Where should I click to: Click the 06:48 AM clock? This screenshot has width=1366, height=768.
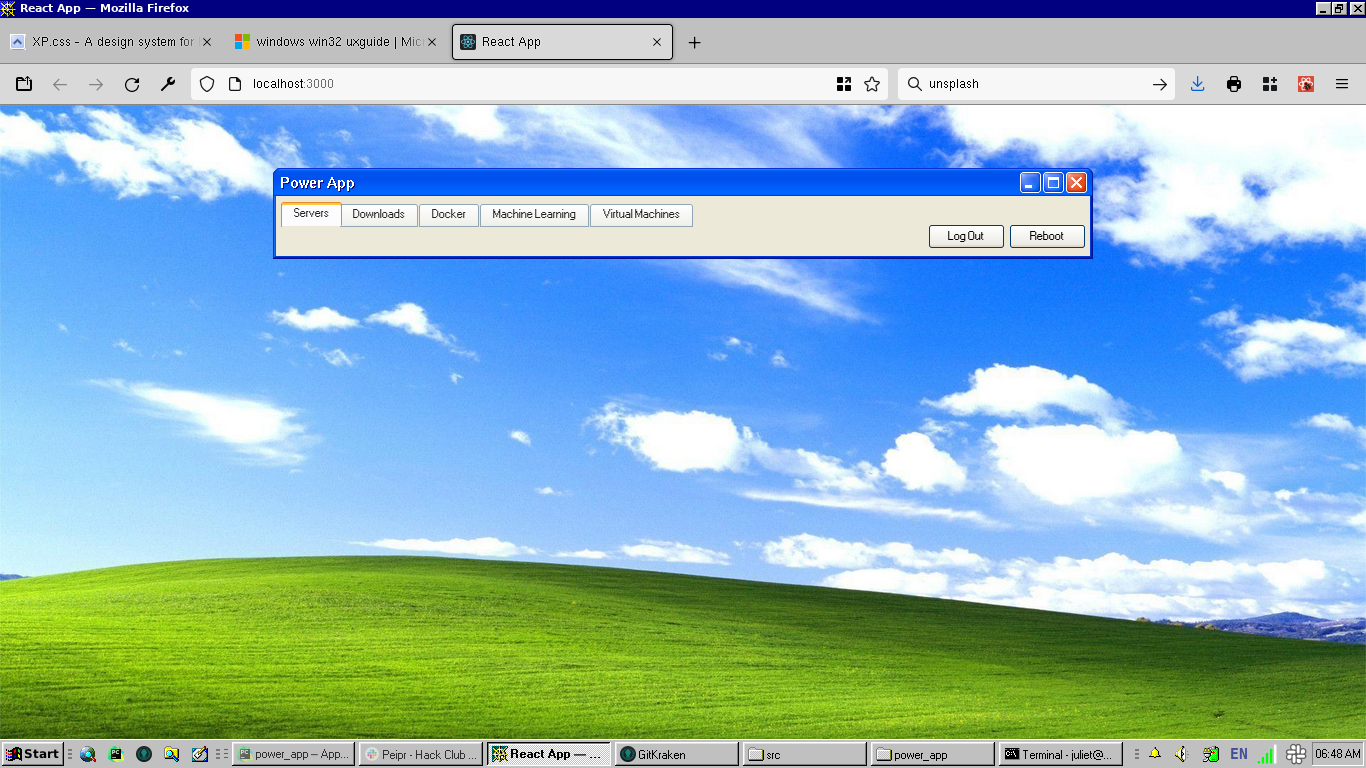point(1338,754)
